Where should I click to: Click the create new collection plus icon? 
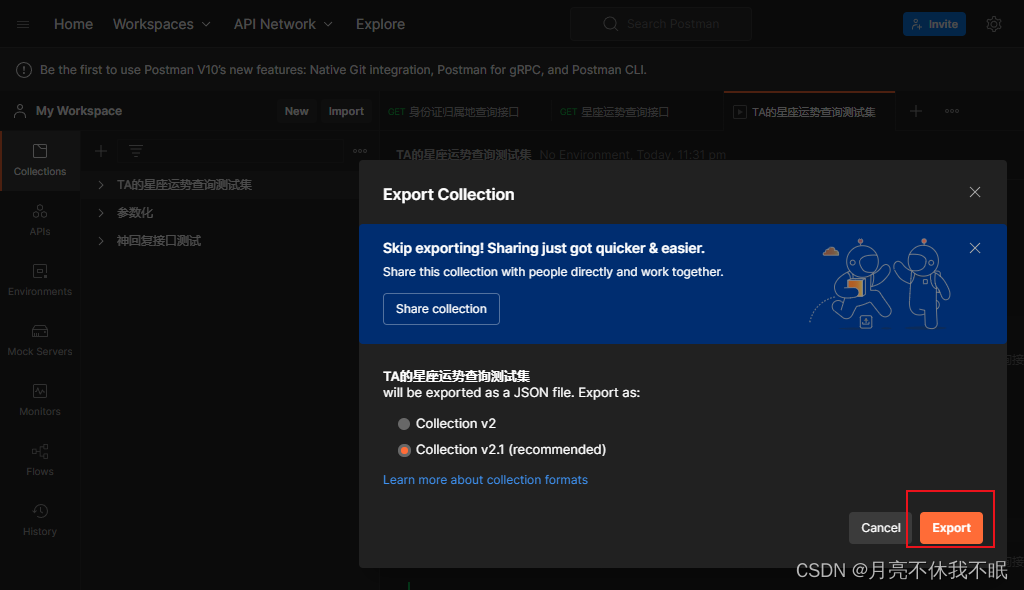pyautogui.click(x=101, y=152)
